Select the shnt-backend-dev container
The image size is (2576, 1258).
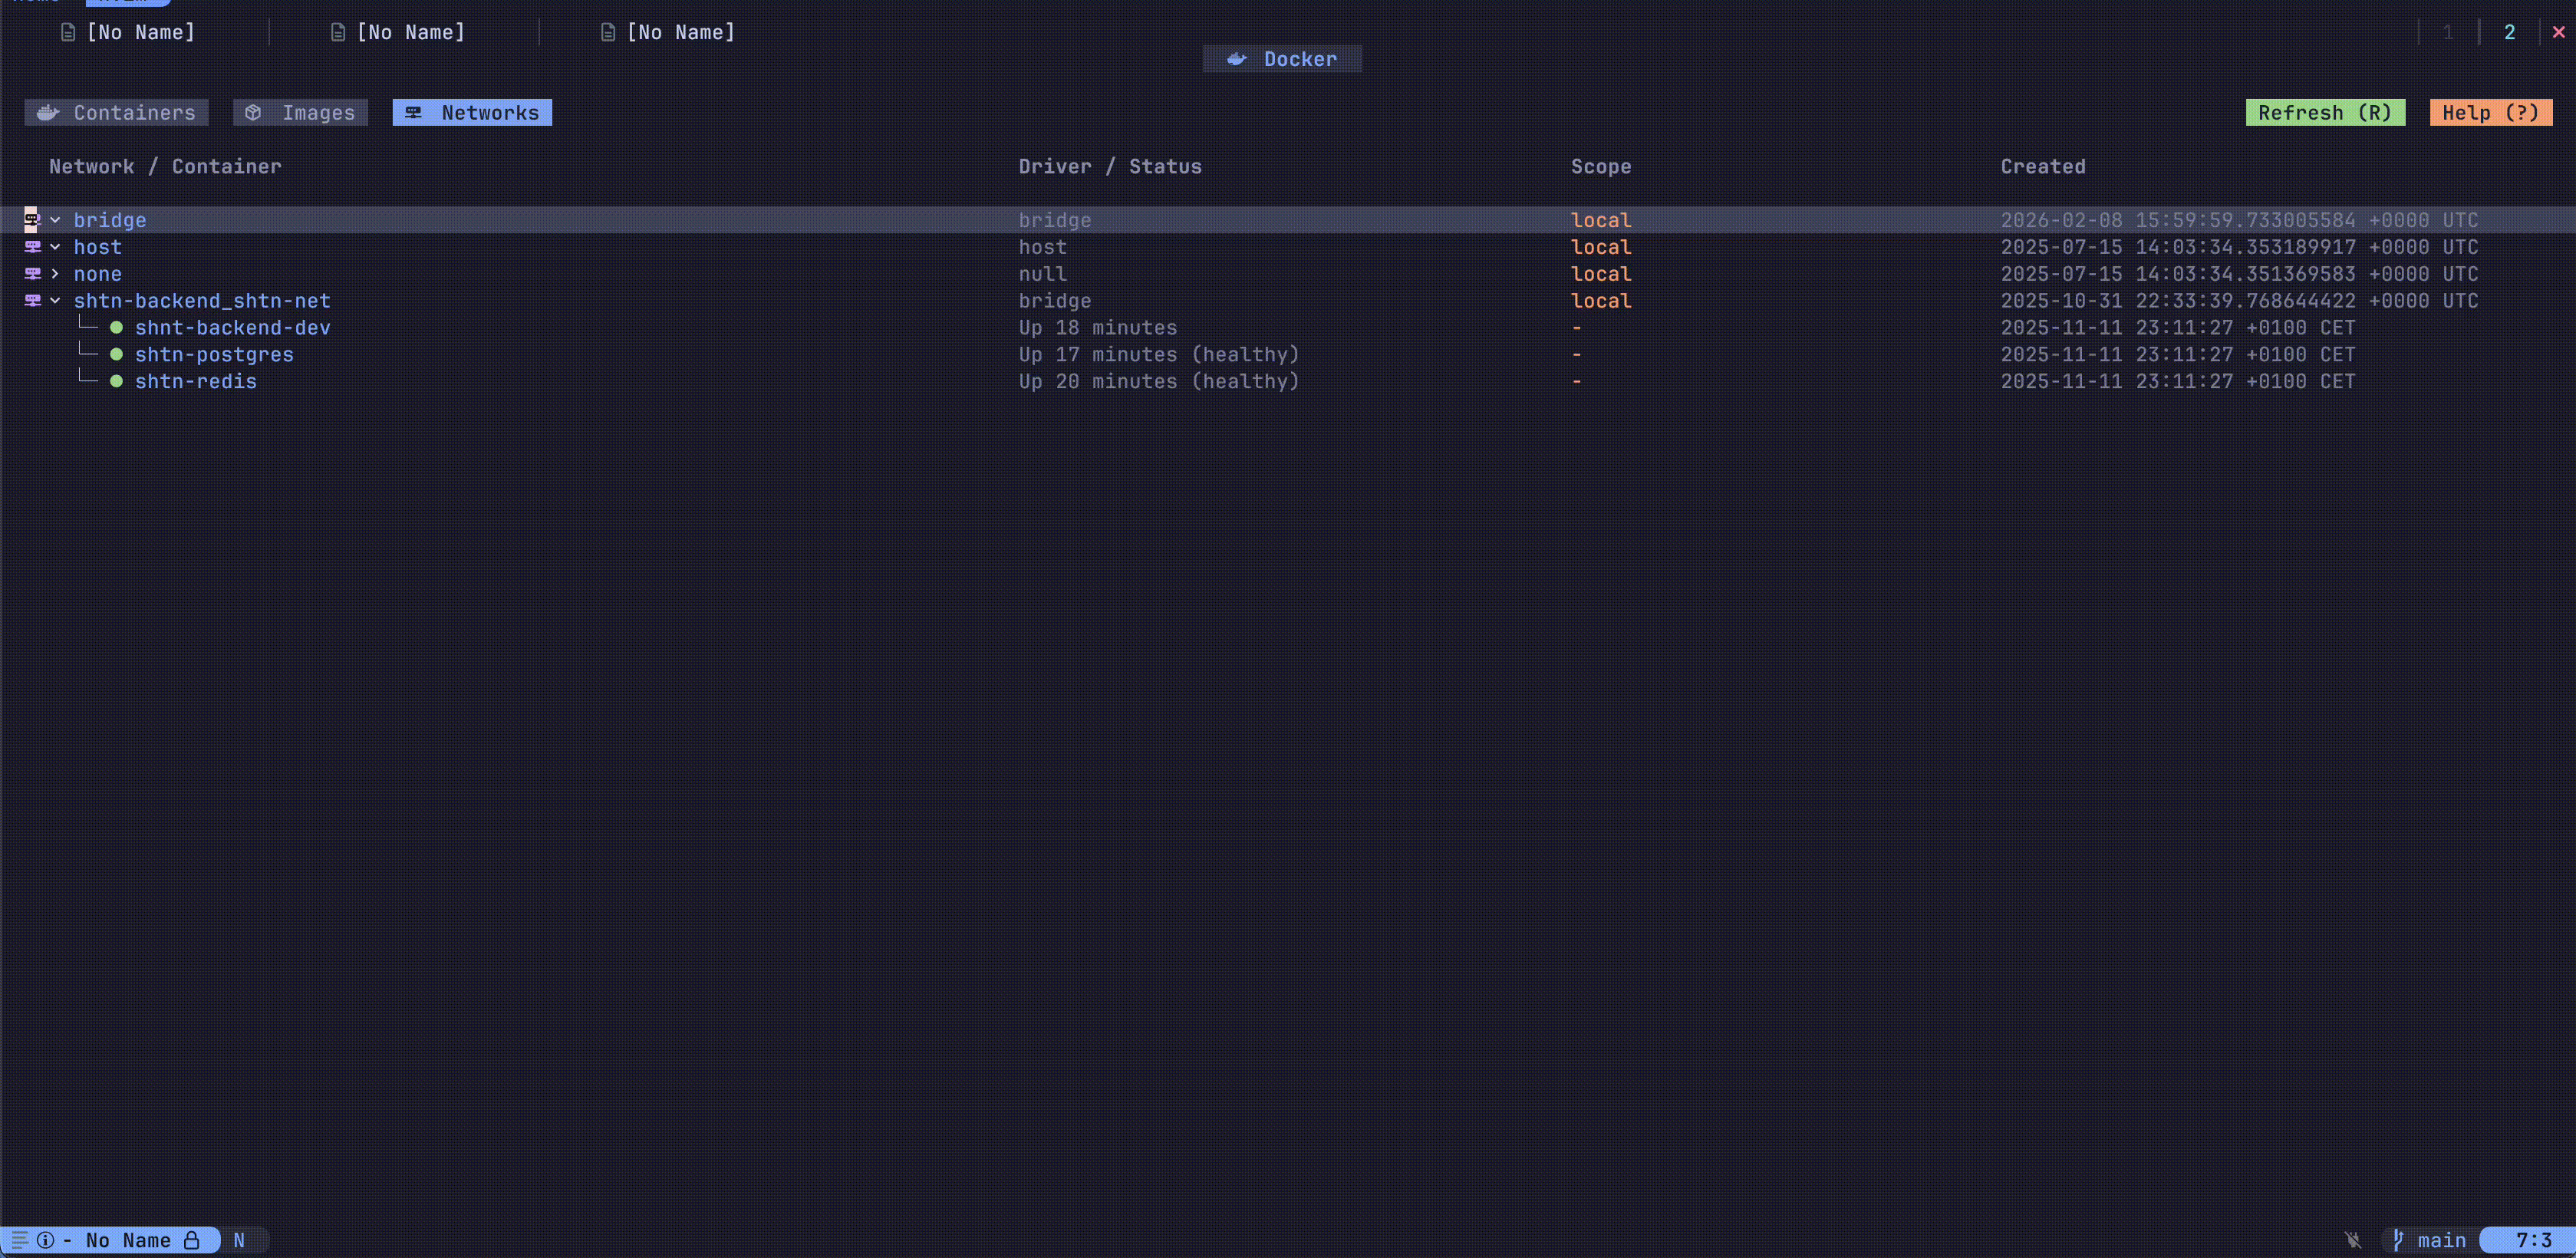point(232,328)
